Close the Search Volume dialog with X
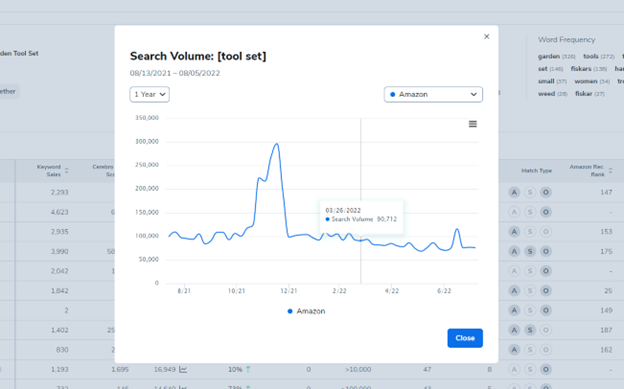This screenshot has height=389, width=624. [486, 36]
